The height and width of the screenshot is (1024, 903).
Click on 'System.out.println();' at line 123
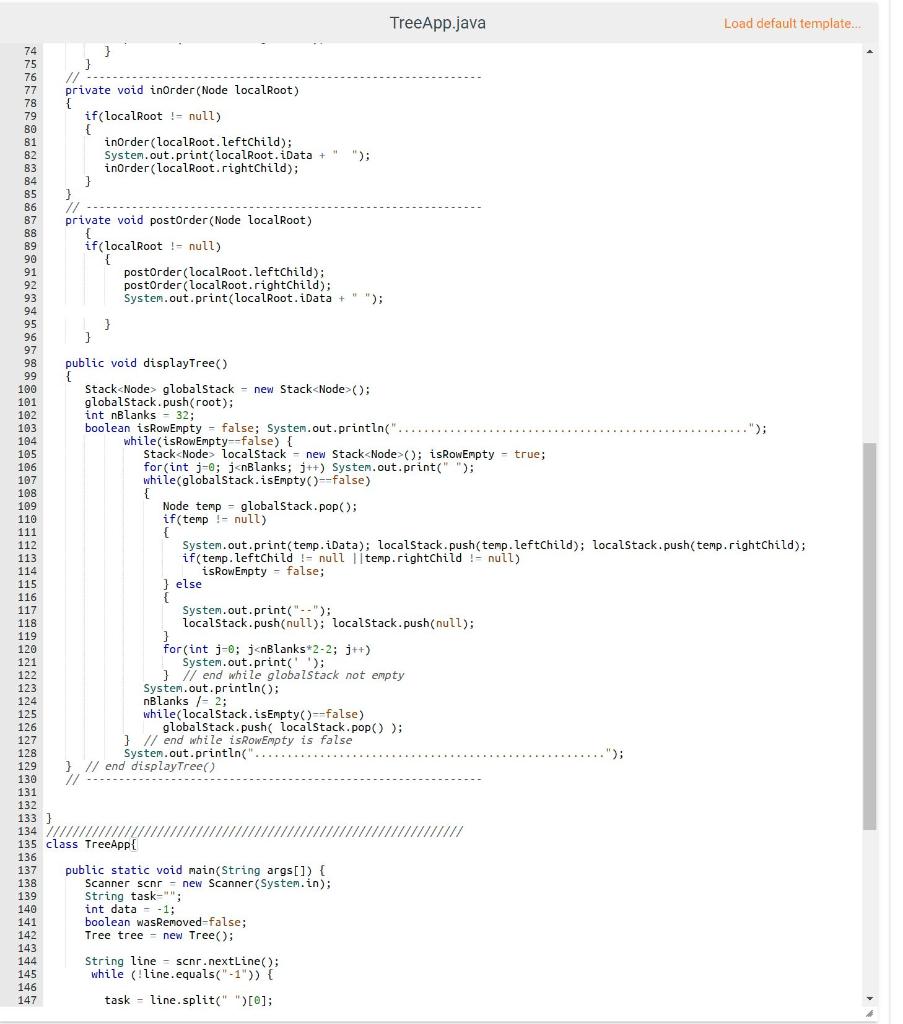(x=211, y=688)
